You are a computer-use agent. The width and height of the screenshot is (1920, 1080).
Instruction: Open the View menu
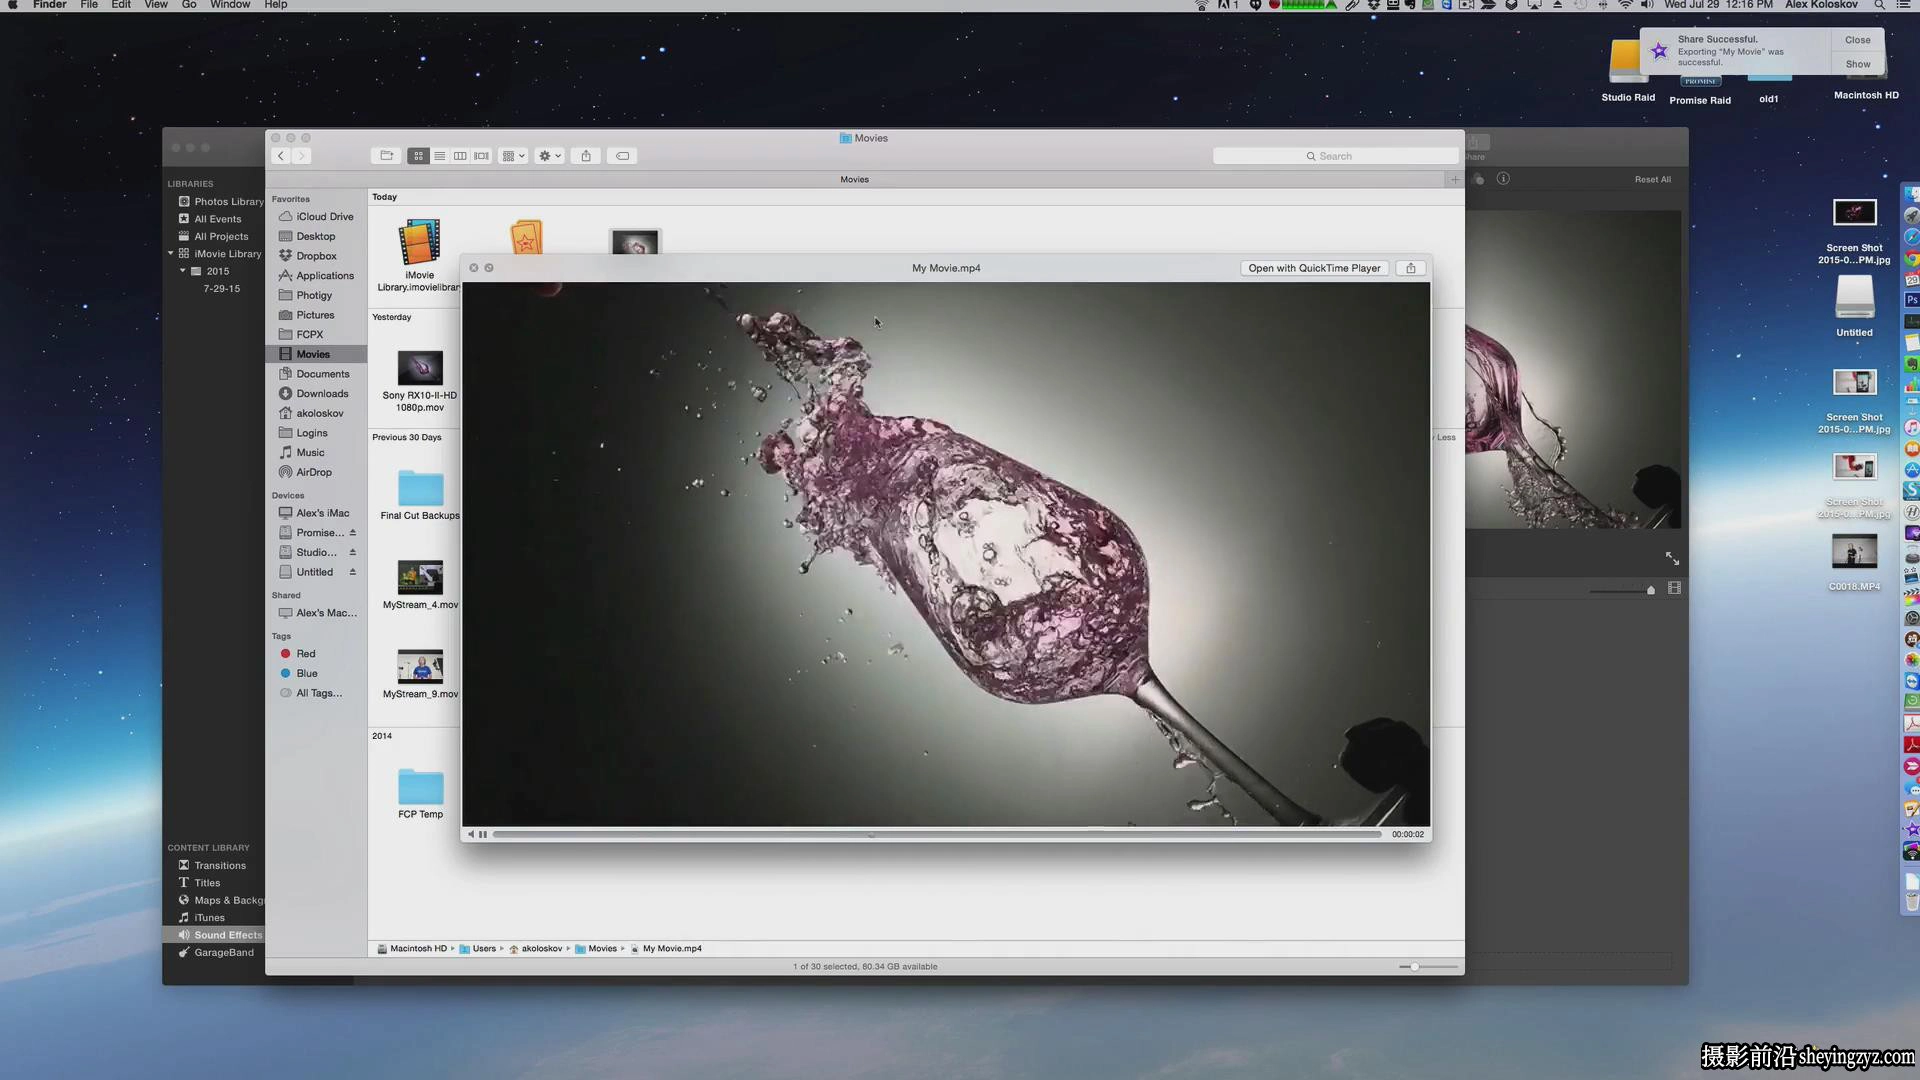click(156, 5)
